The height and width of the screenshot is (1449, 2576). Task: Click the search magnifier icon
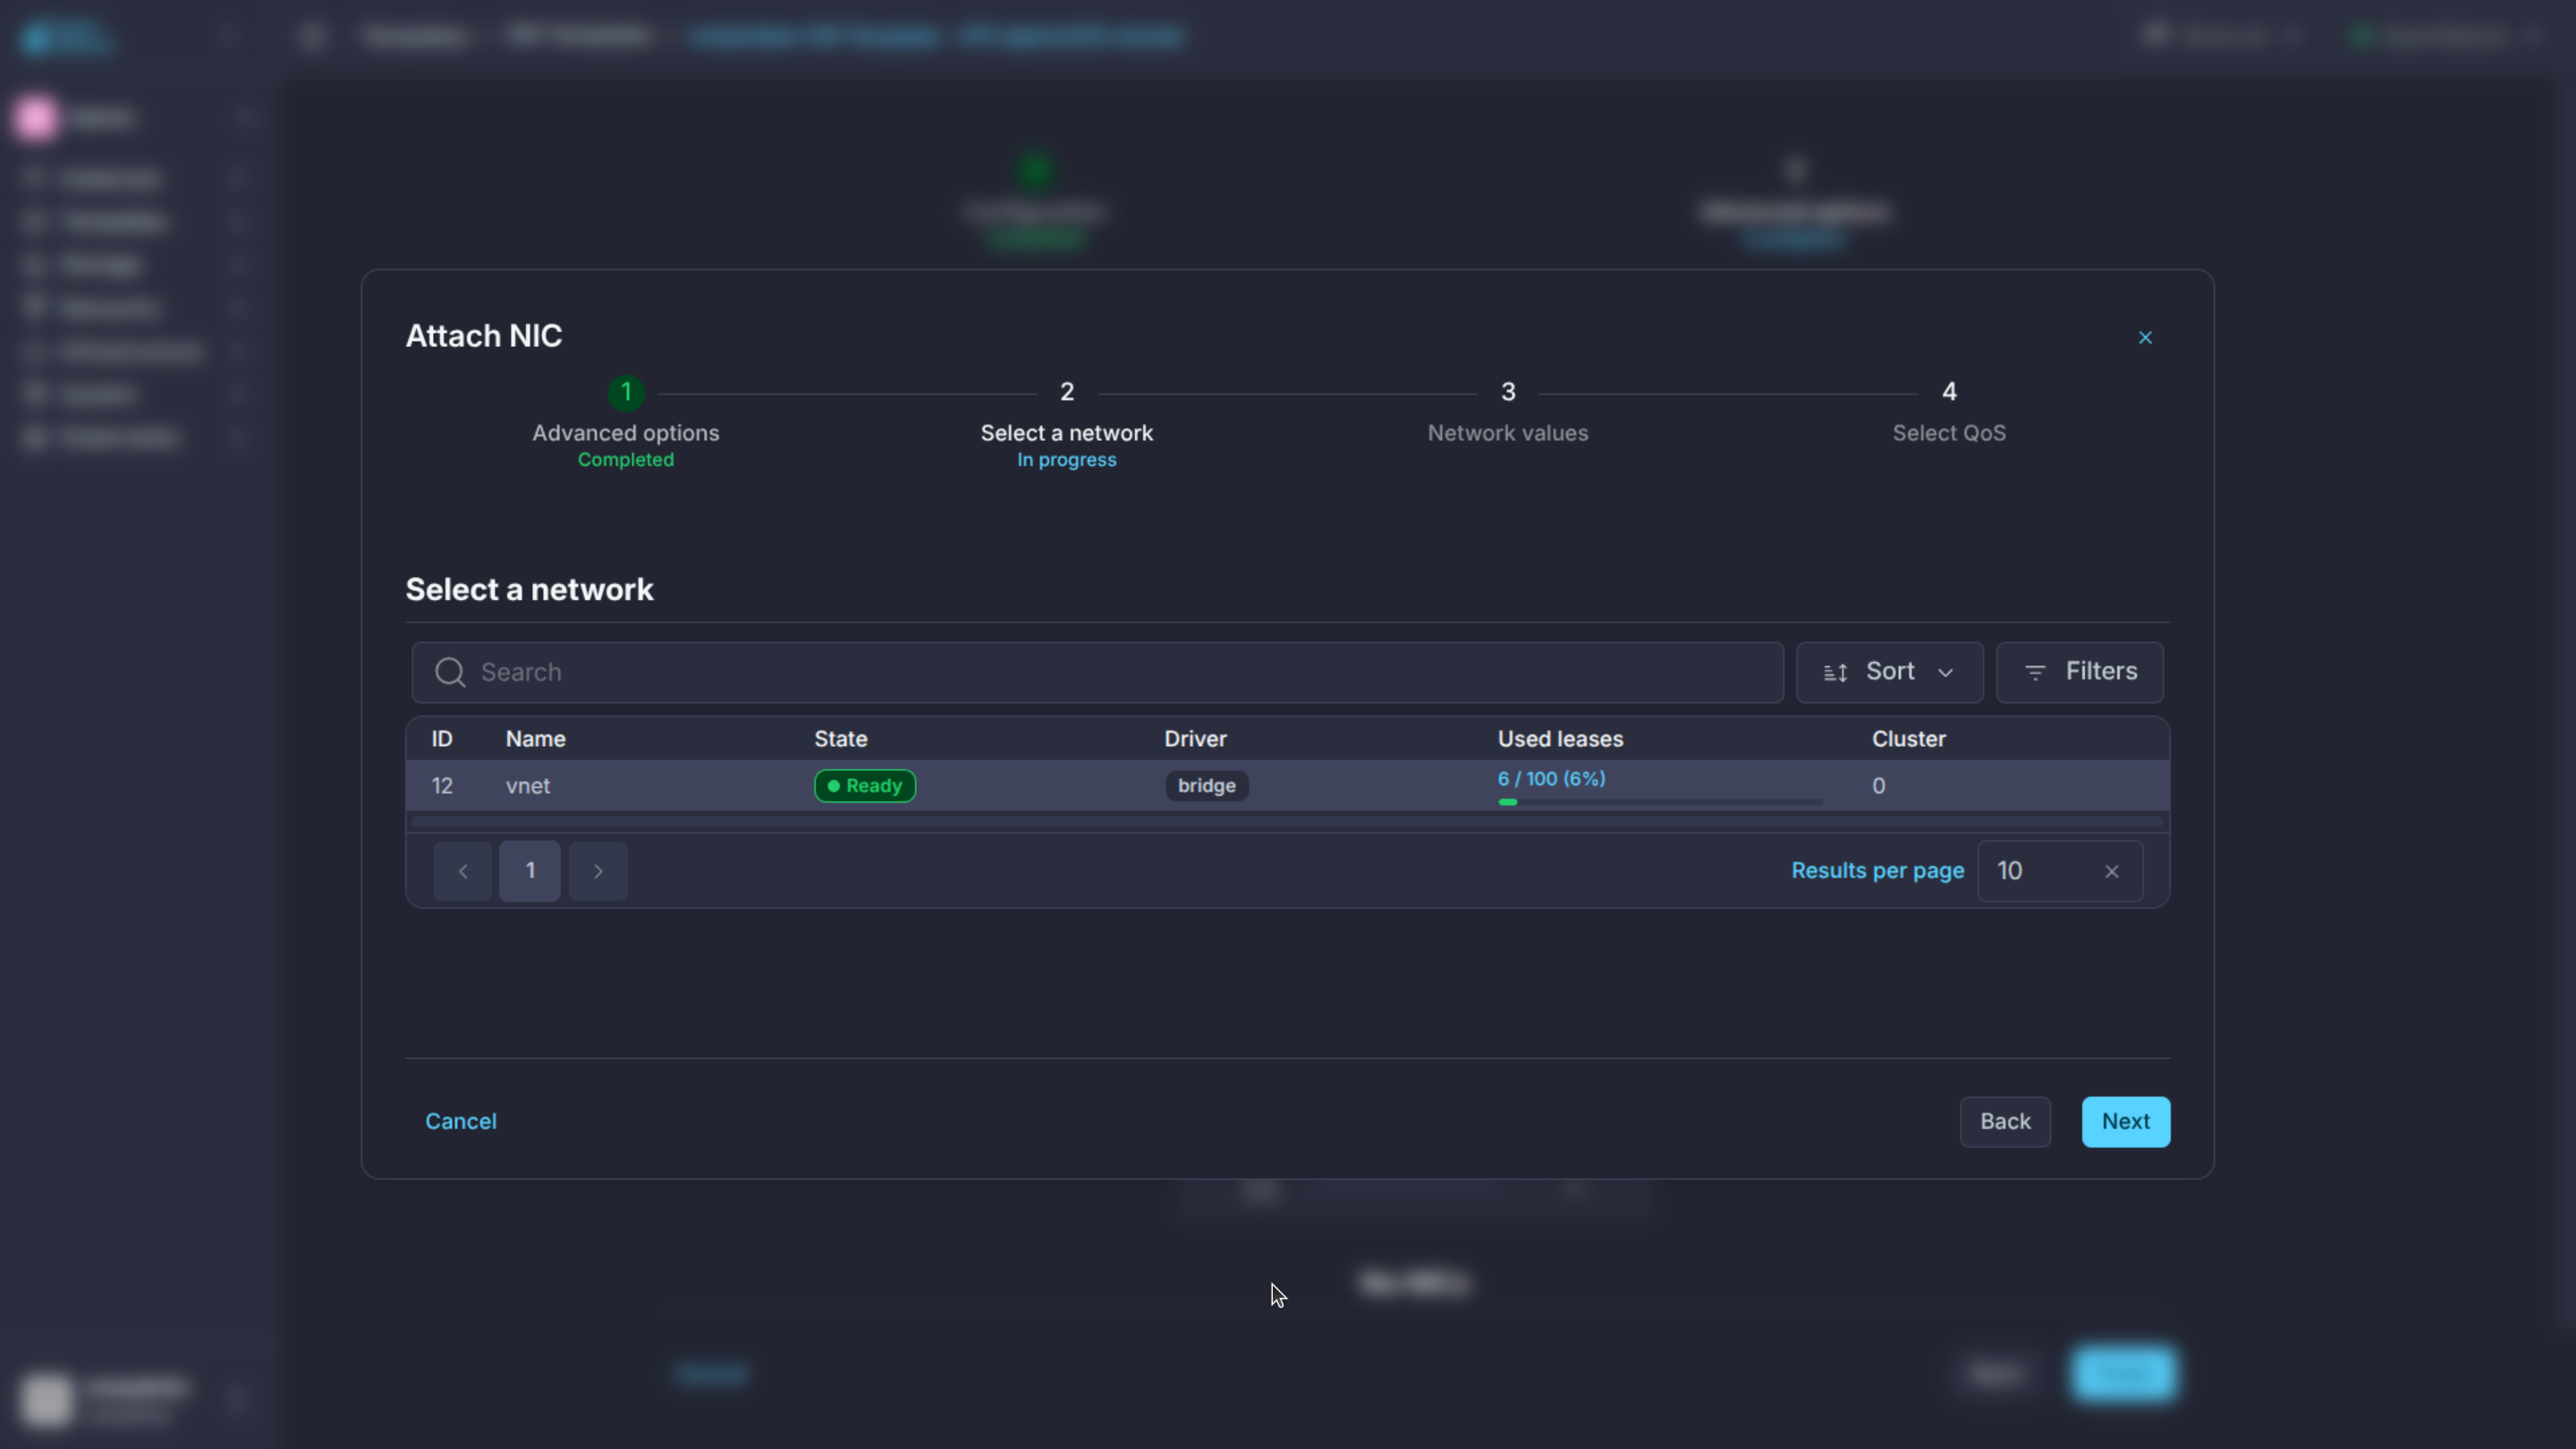coord(450,672)
